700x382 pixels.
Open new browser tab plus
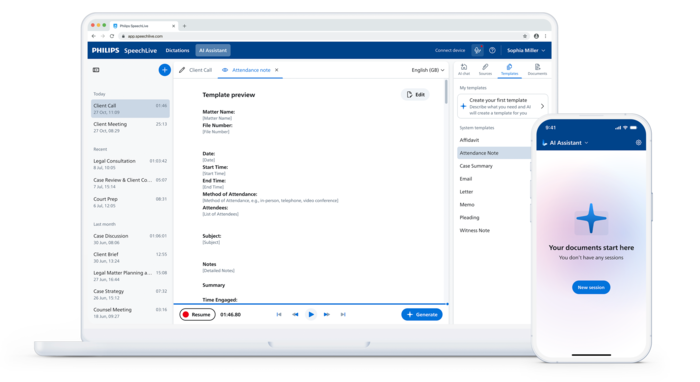click(184, 26)
